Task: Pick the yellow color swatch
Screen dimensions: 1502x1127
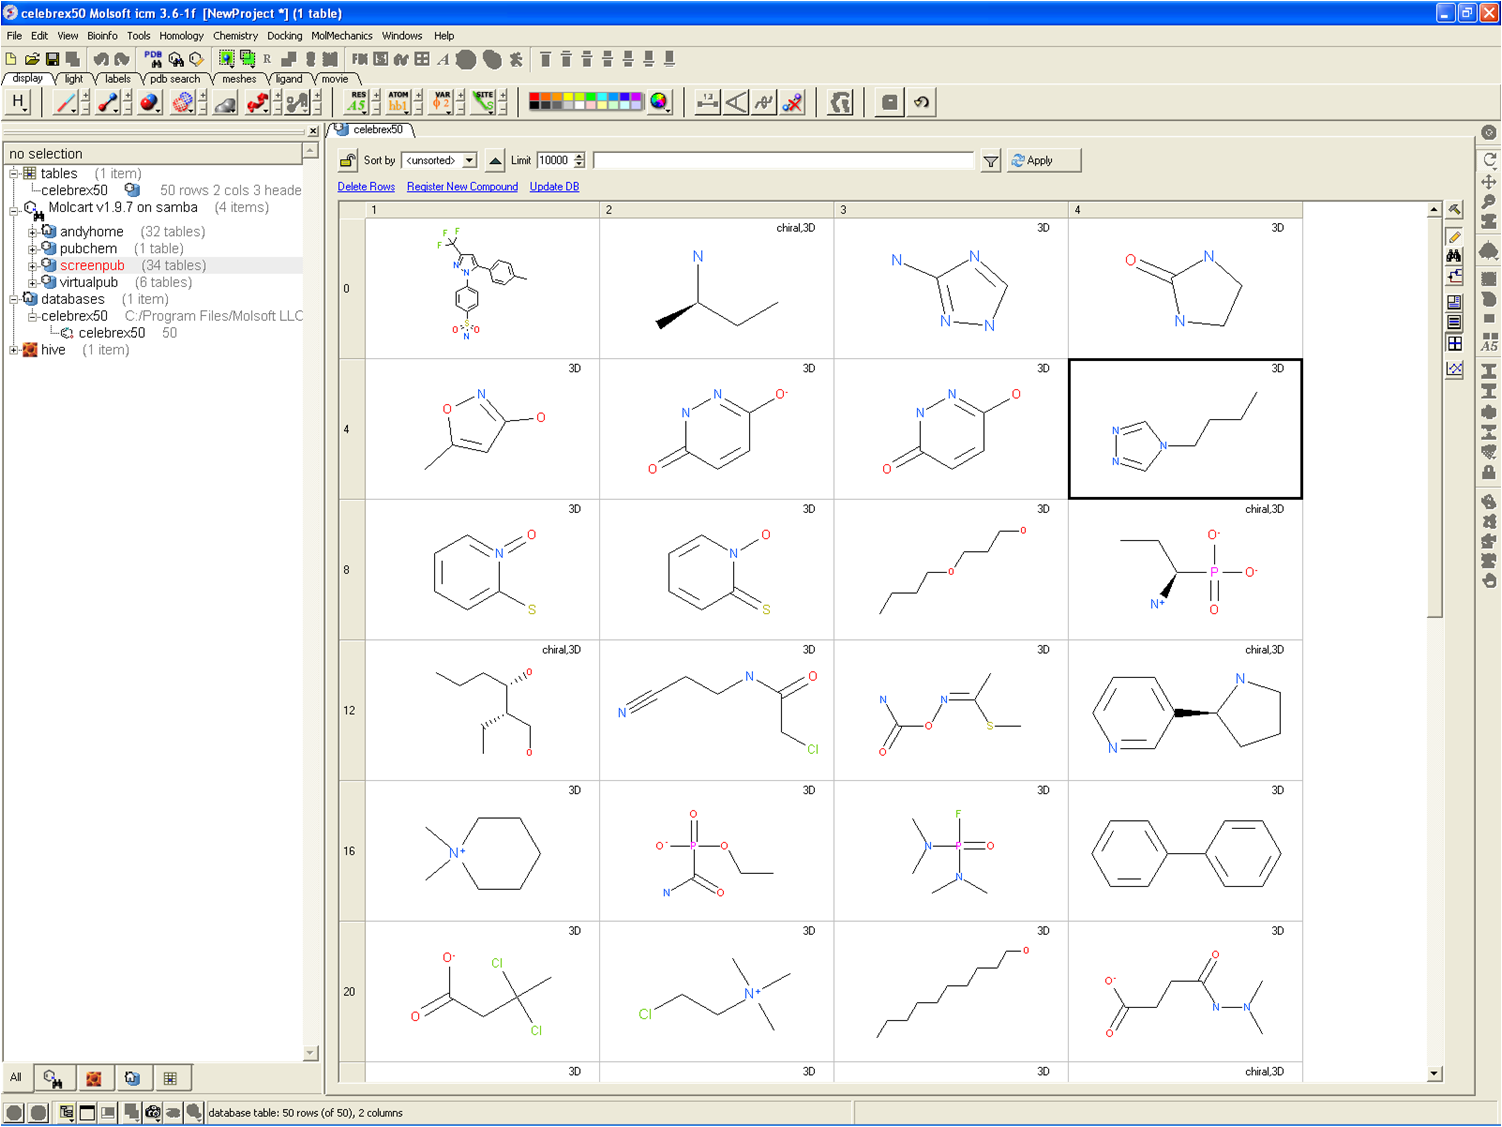Action: click(568, 98)
